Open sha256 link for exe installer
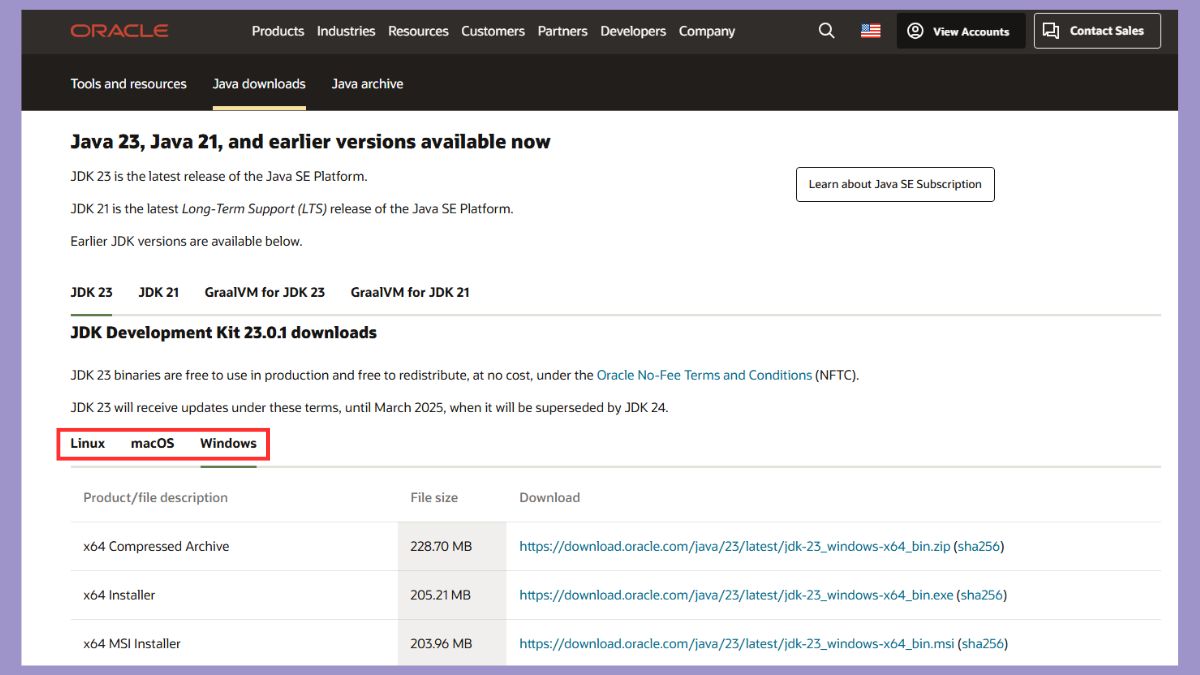Viewport: 1200px width, 675px height. pos(982,595)
